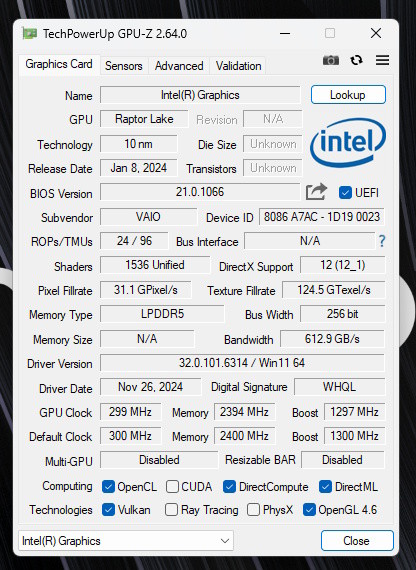This screenshot has height=570, width=416.
Task: Click the Intel logo image
Action: (x=348, y=143)
